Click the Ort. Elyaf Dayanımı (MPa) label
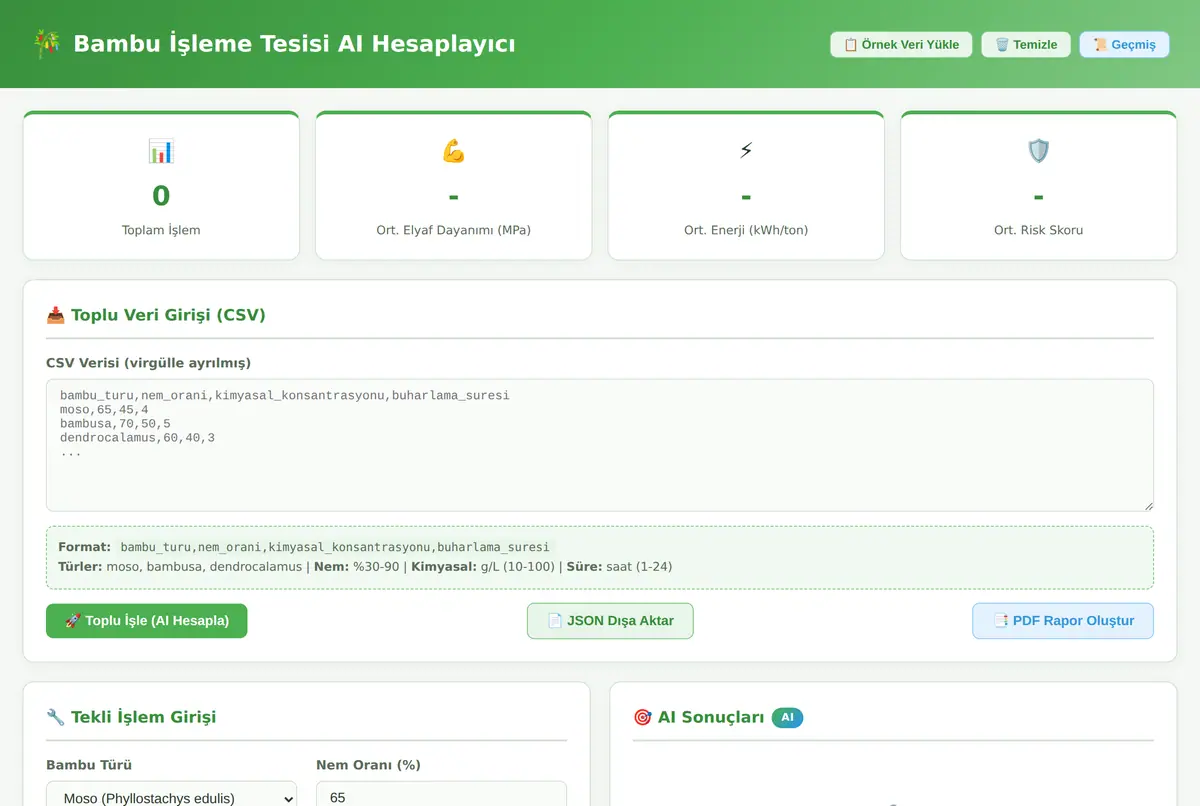Viewport: 1200px width, 806px height. click(454, 230)
